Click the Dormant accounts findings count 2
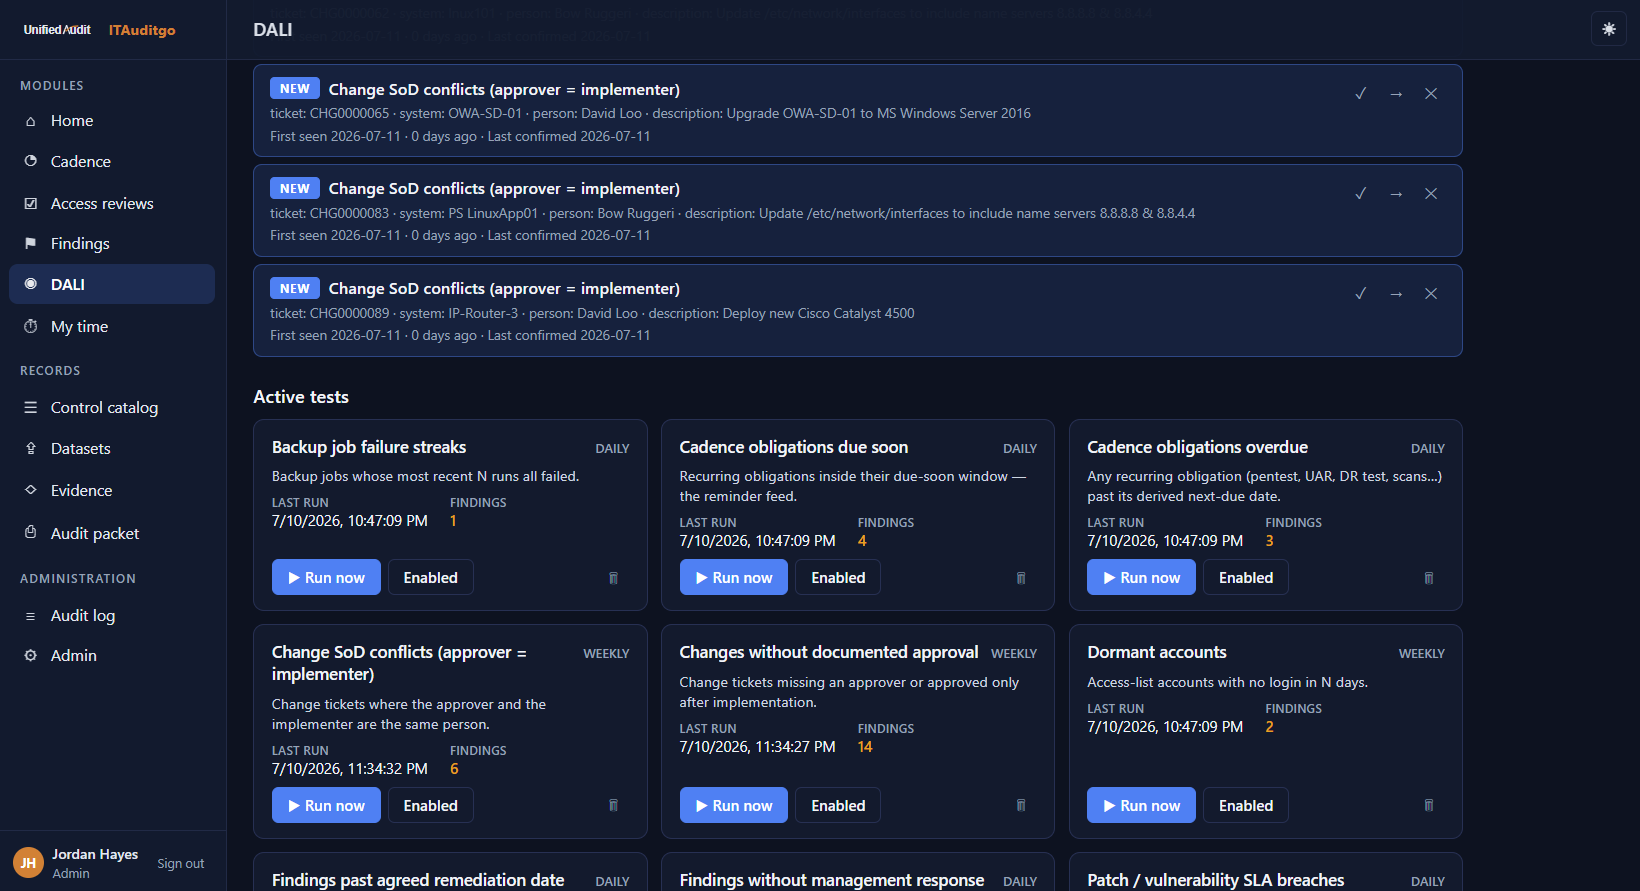 [x=1269, y=727]
